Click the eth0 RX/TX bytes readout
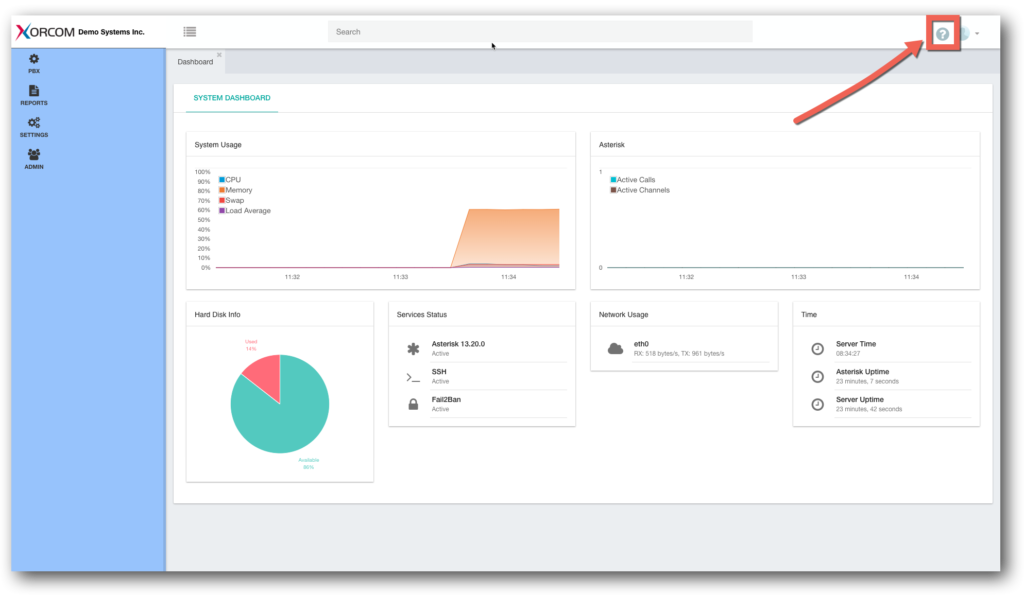The image size is (1024, 595). (x=679, y=354)
